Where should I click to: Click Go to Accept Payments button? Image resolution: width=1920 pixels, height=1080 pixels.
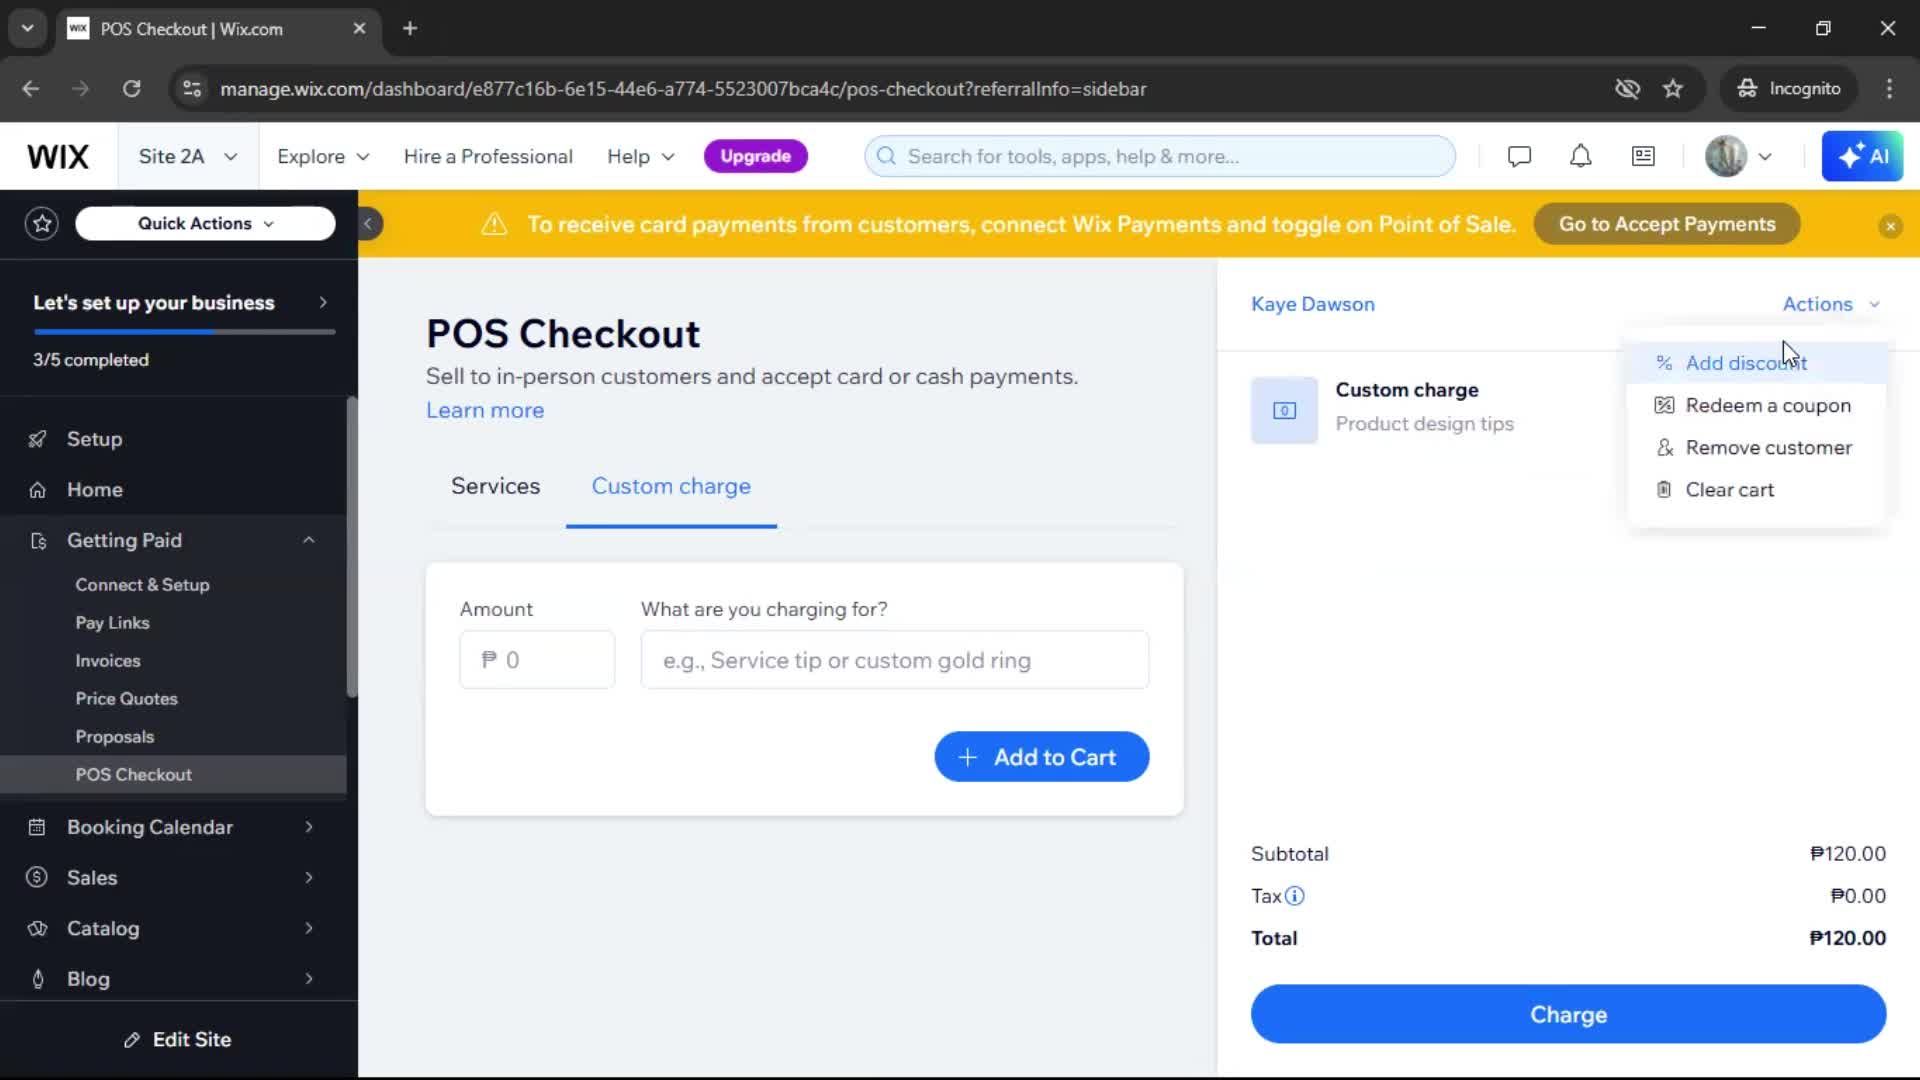[1667, 225]
